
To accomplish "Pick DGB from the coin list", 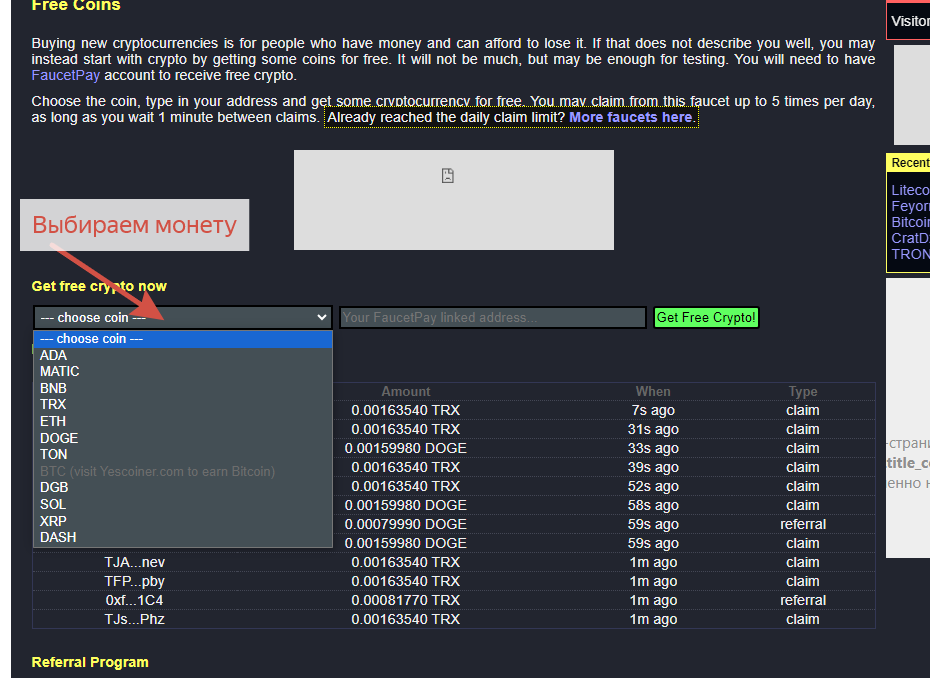I will coord(183,488).
